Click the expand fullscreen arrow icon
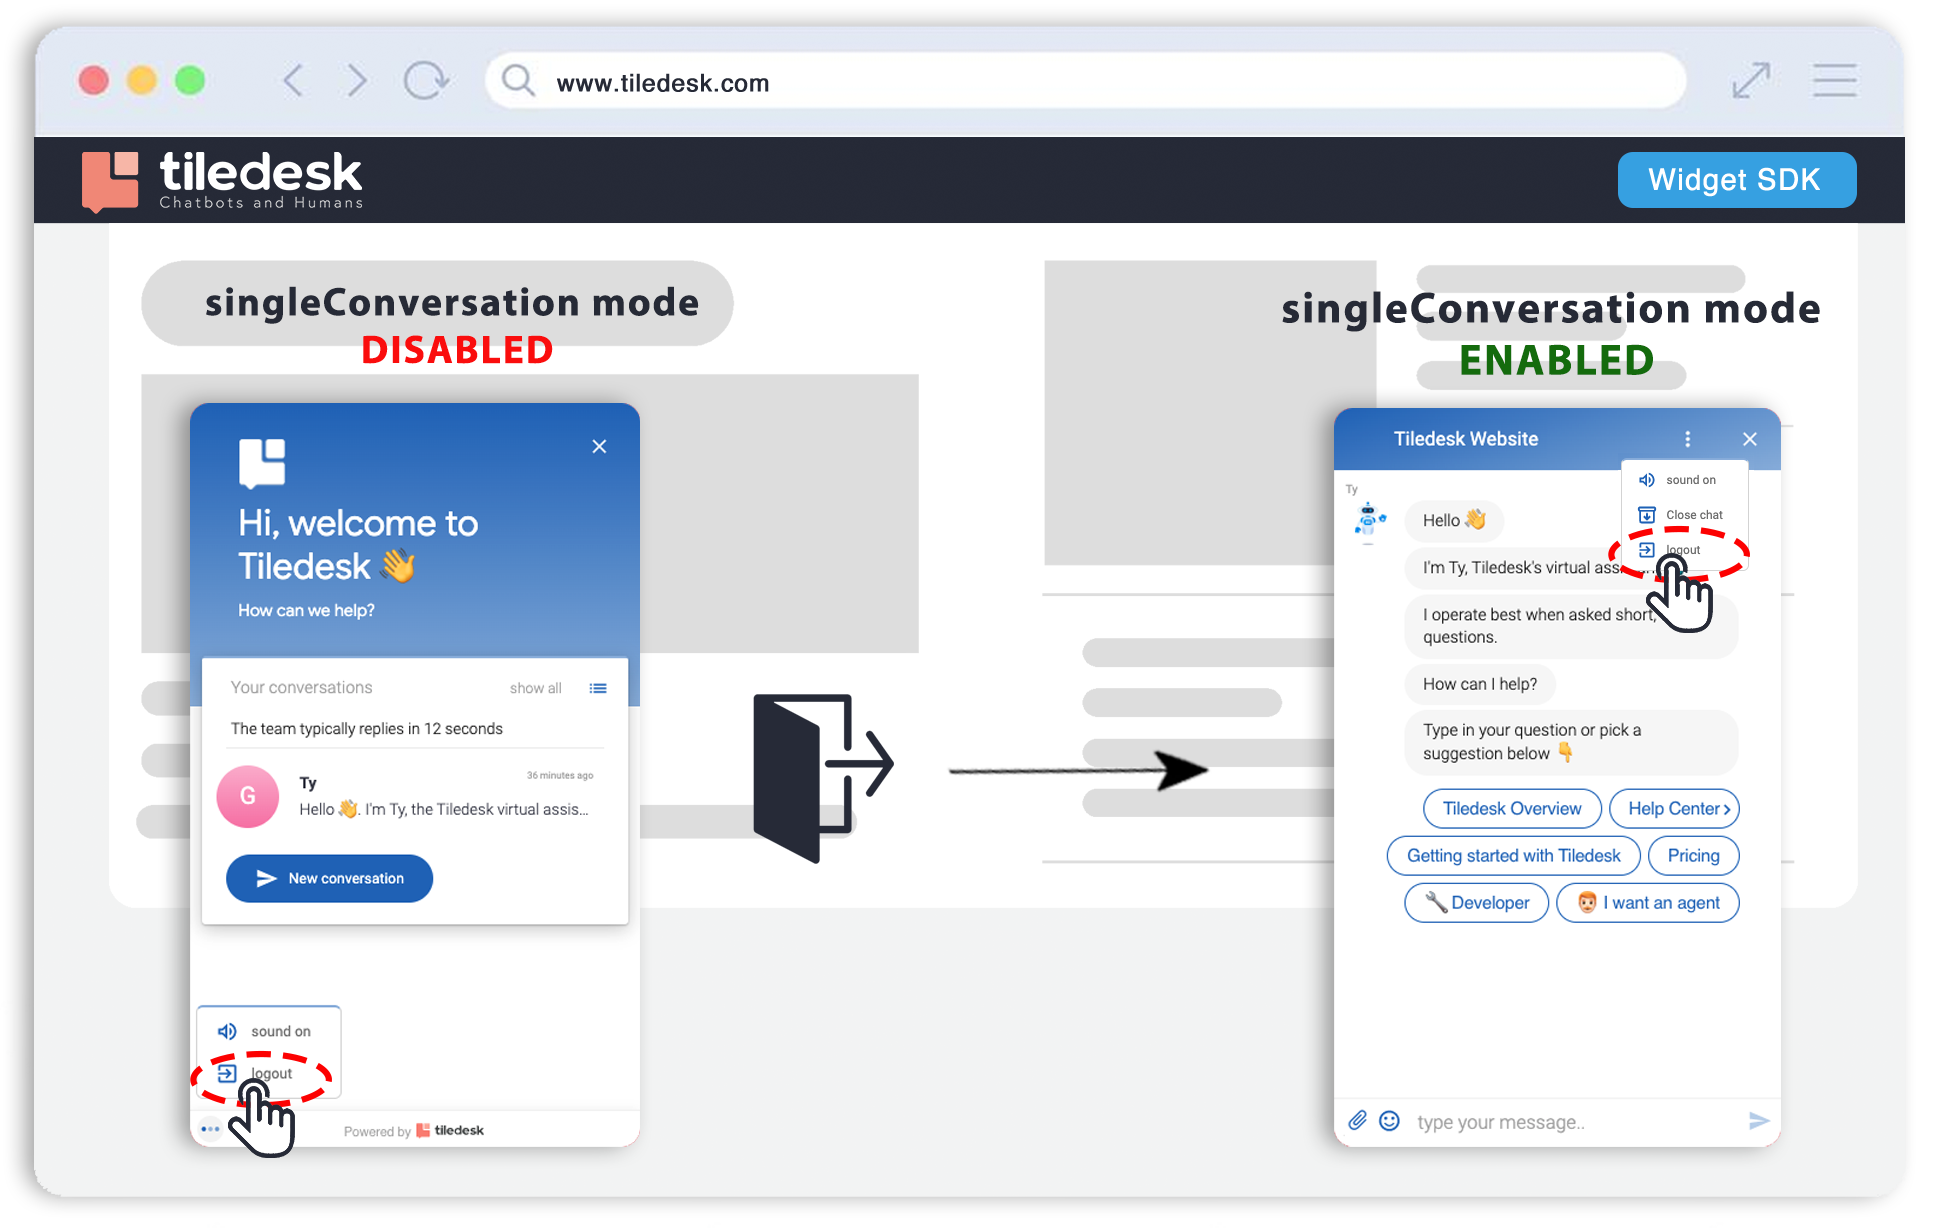This screenshot has width=1950, height=1228. coord(1750,81)
